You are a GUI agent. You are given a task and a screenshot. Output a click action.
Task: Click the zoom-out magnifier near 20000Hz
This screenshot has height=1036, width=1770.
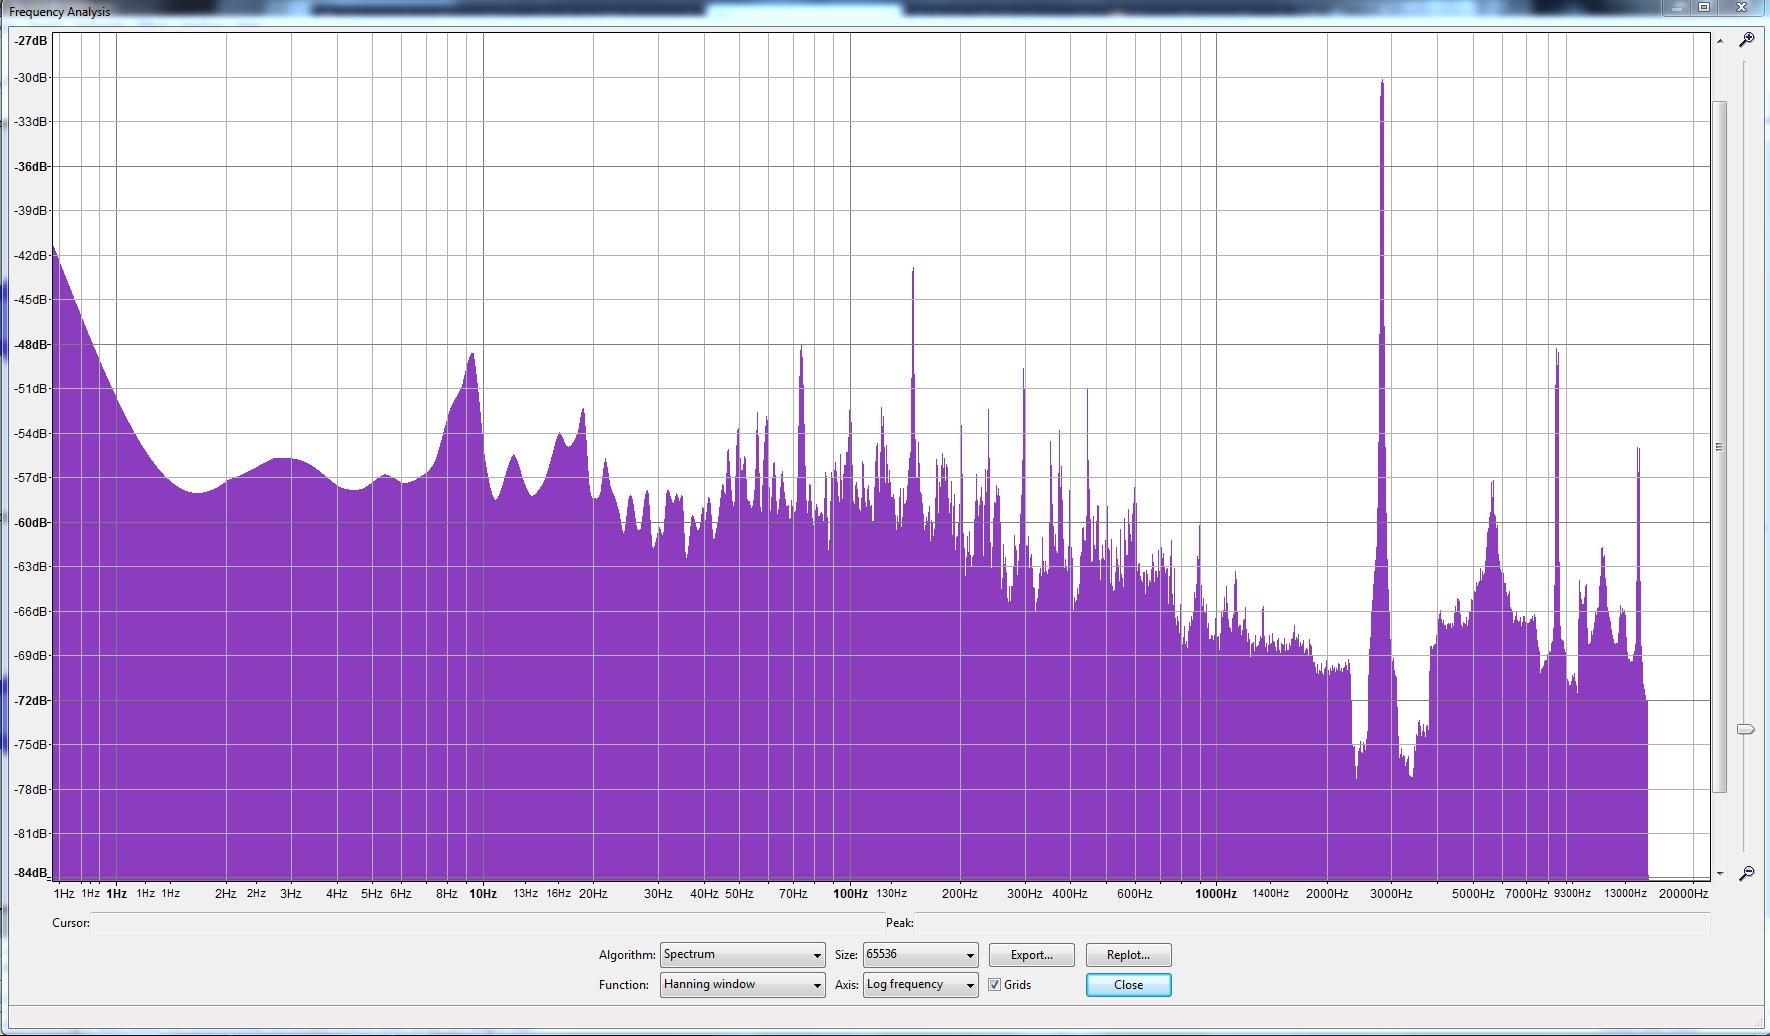[1747, 871]
